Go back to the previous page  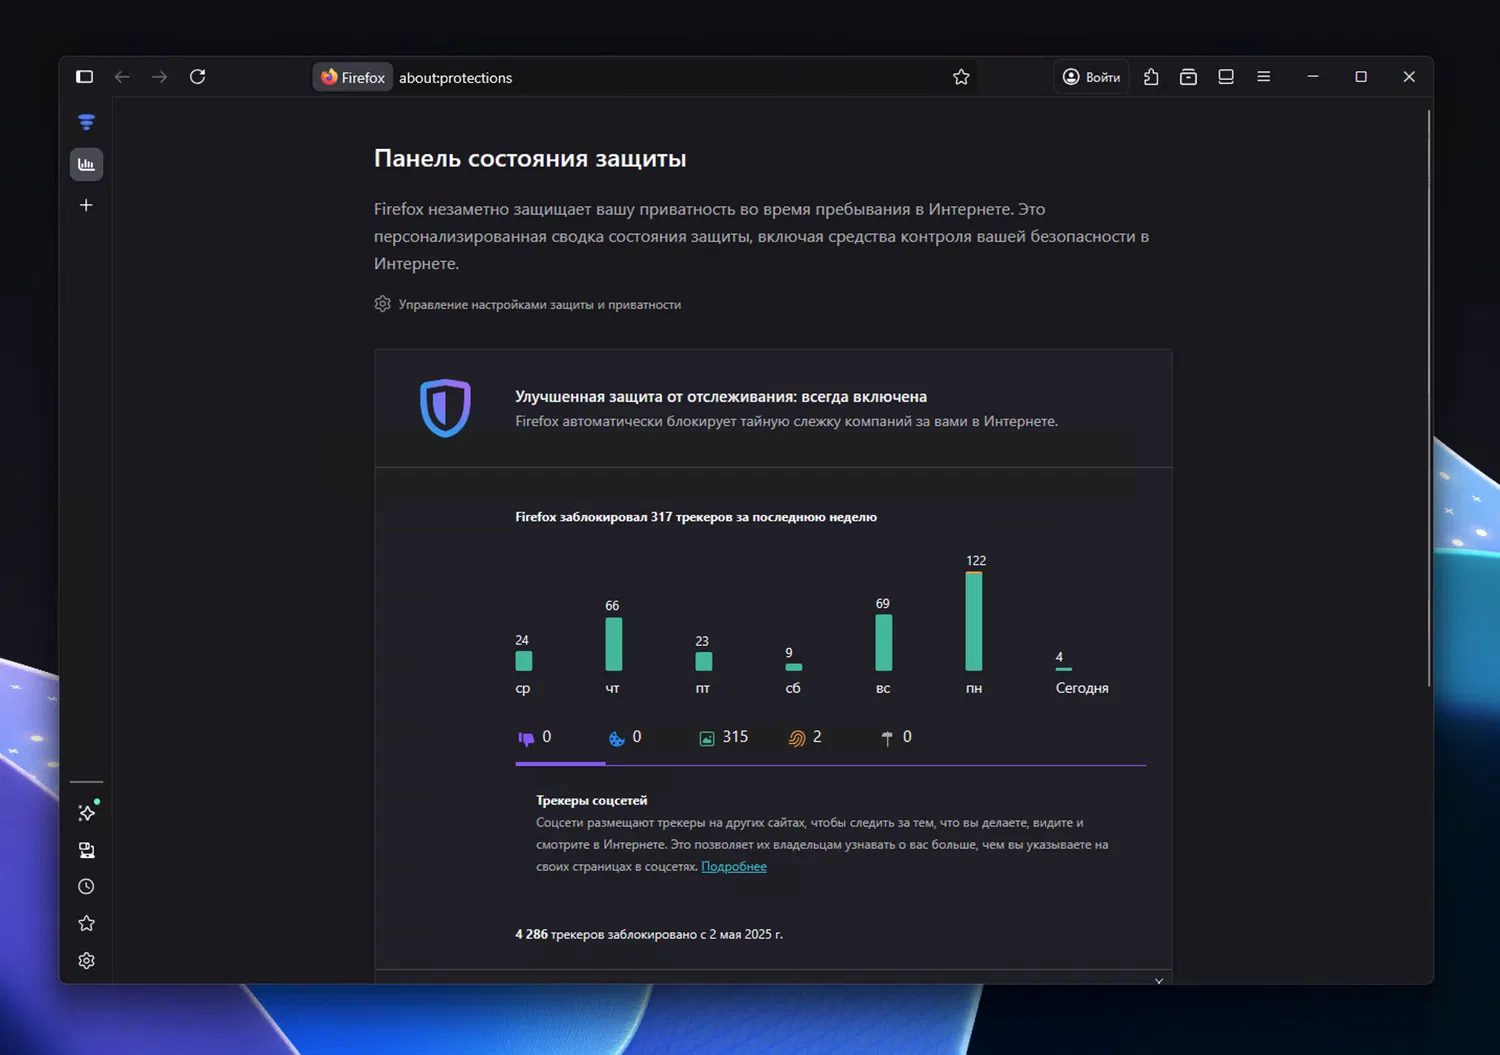[x=122, y=77]
